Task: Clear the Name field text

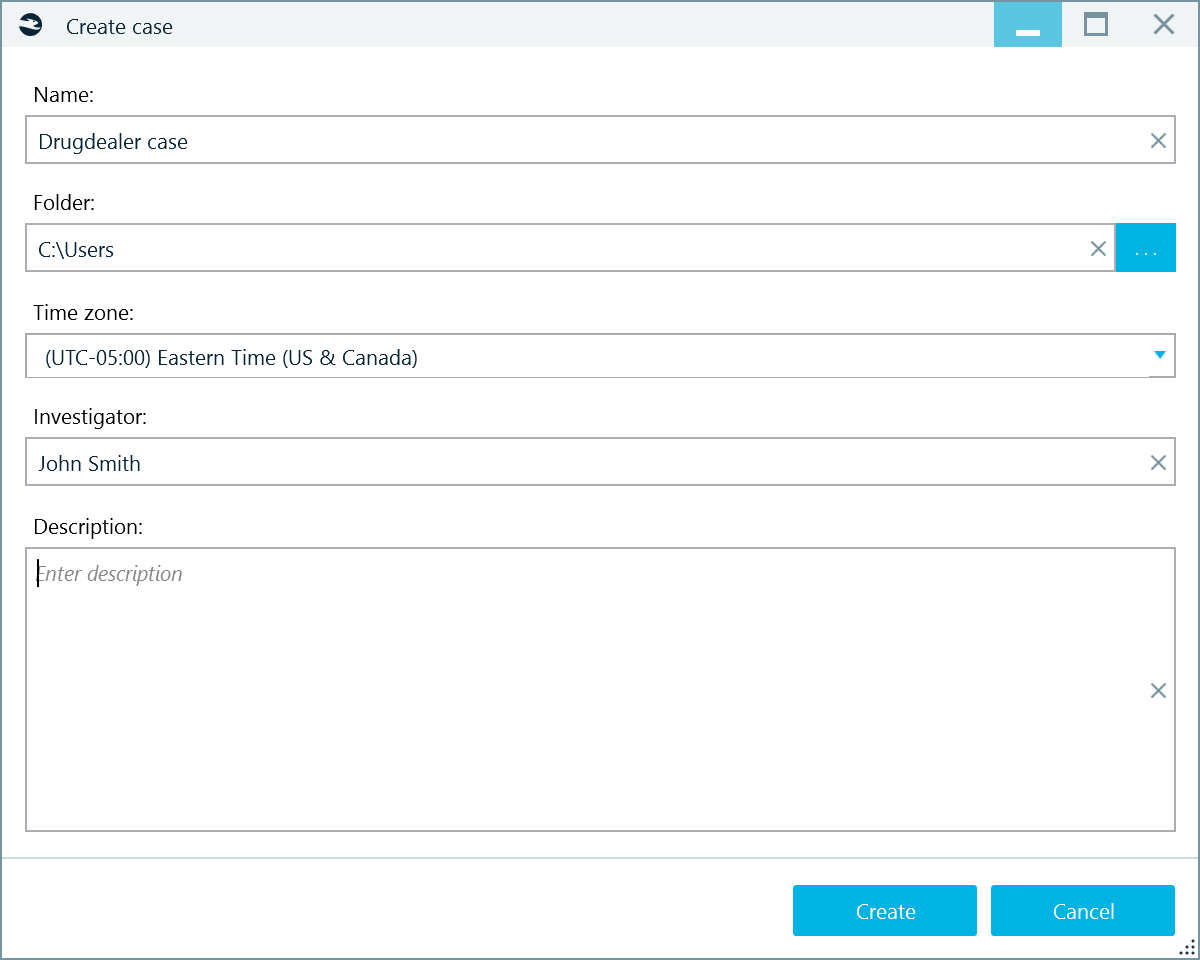Action: (x=1158, y=141)
